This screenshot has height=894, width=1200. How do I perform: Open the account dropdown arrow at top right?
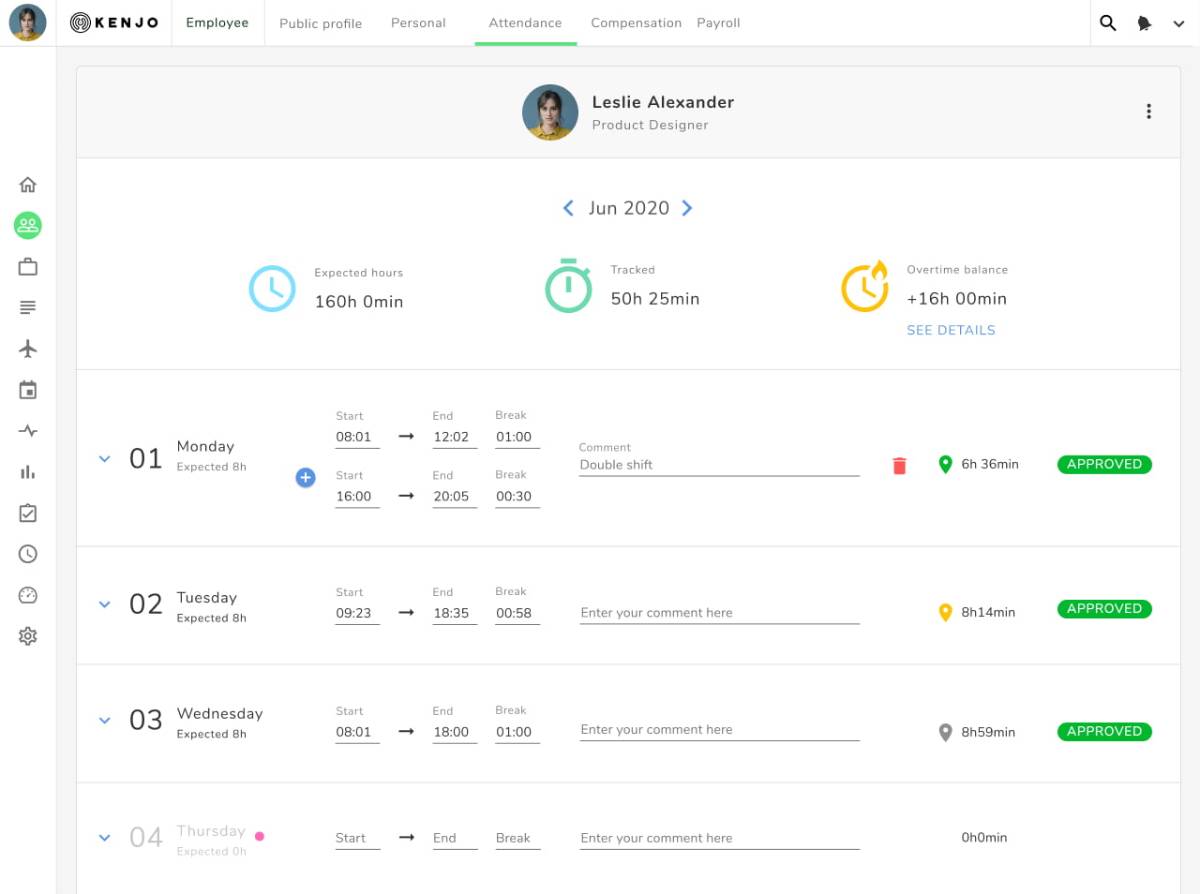(x=1179, y=24)
